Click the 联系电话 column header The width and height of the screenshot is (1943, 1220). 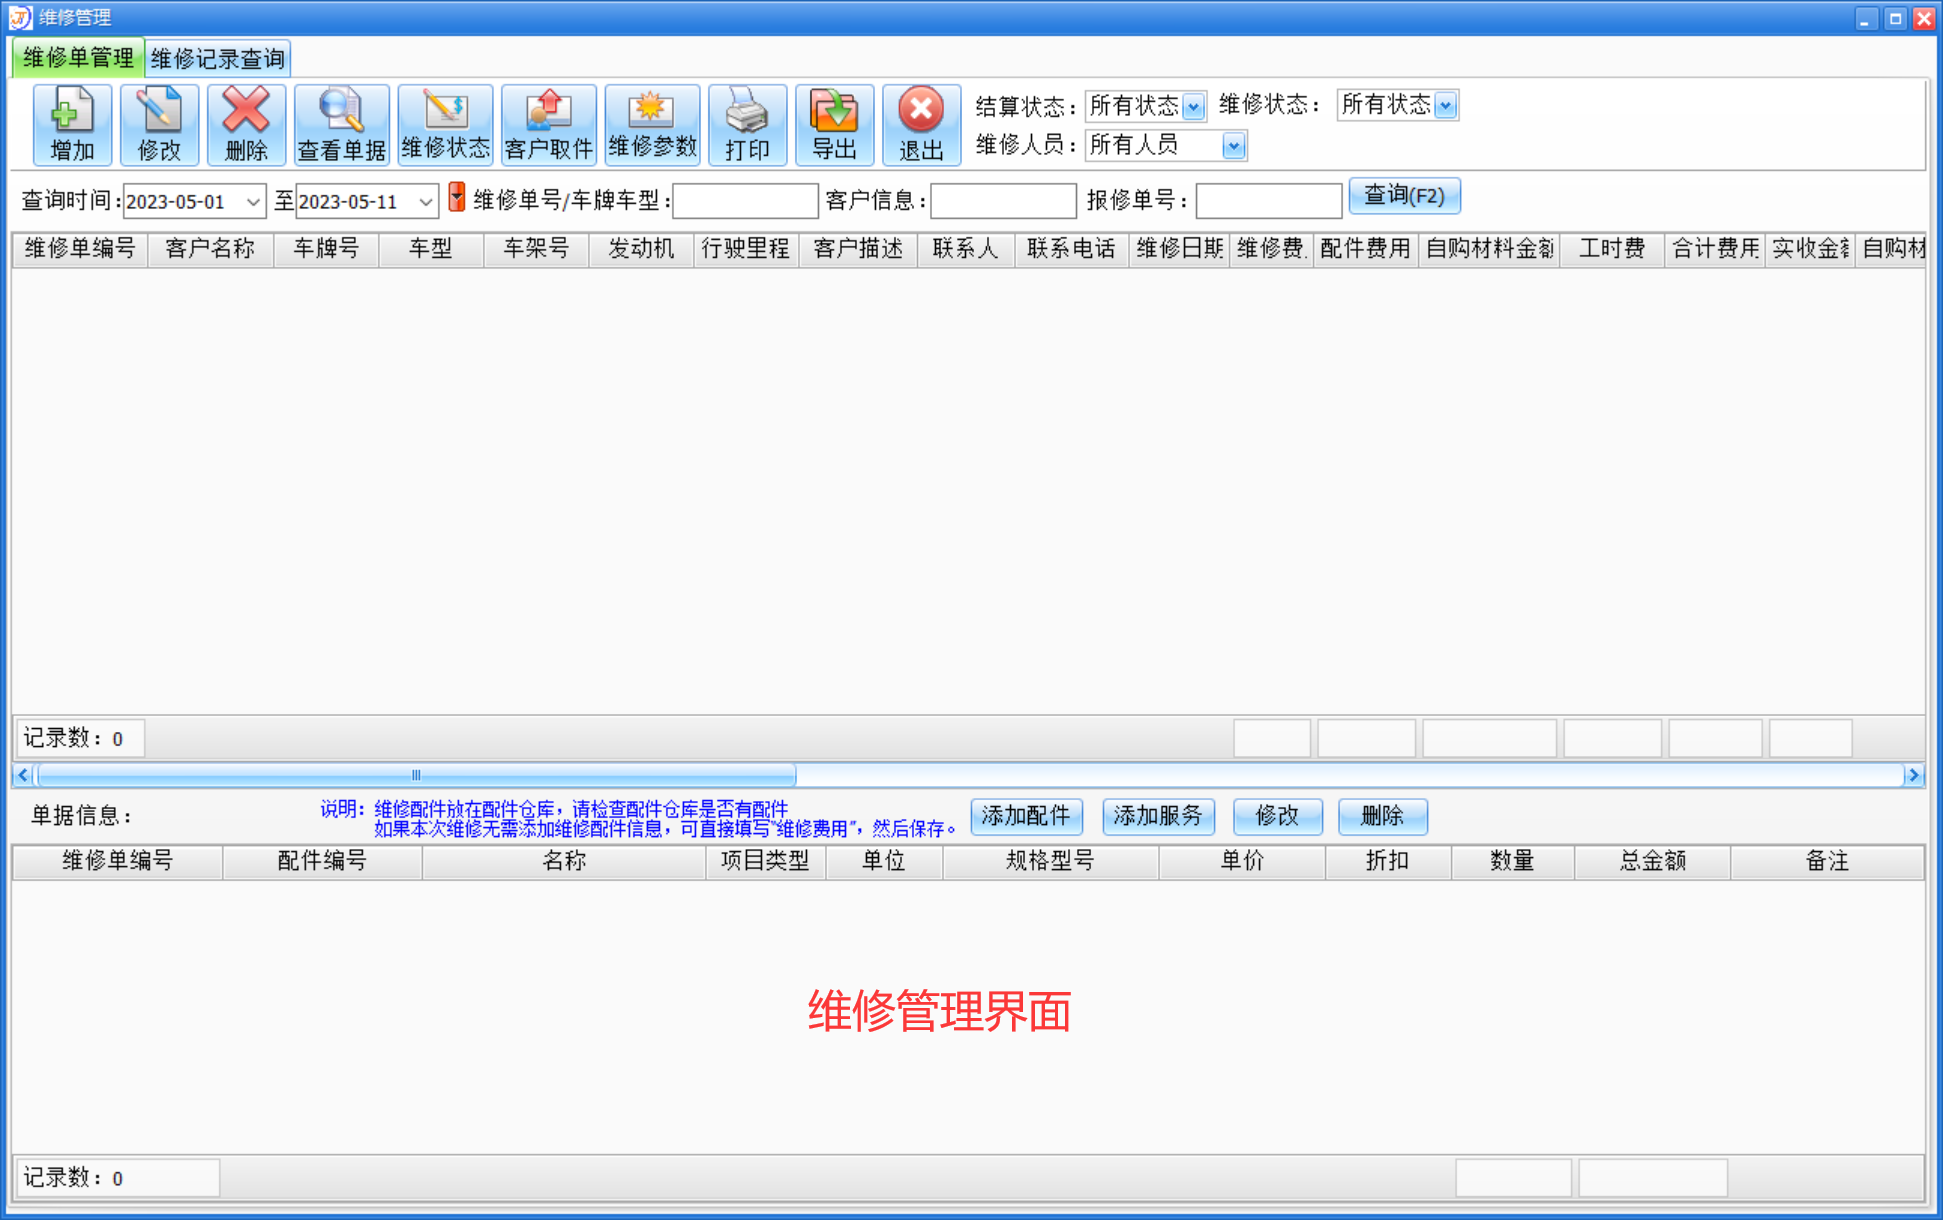(x=1072, y=249)
